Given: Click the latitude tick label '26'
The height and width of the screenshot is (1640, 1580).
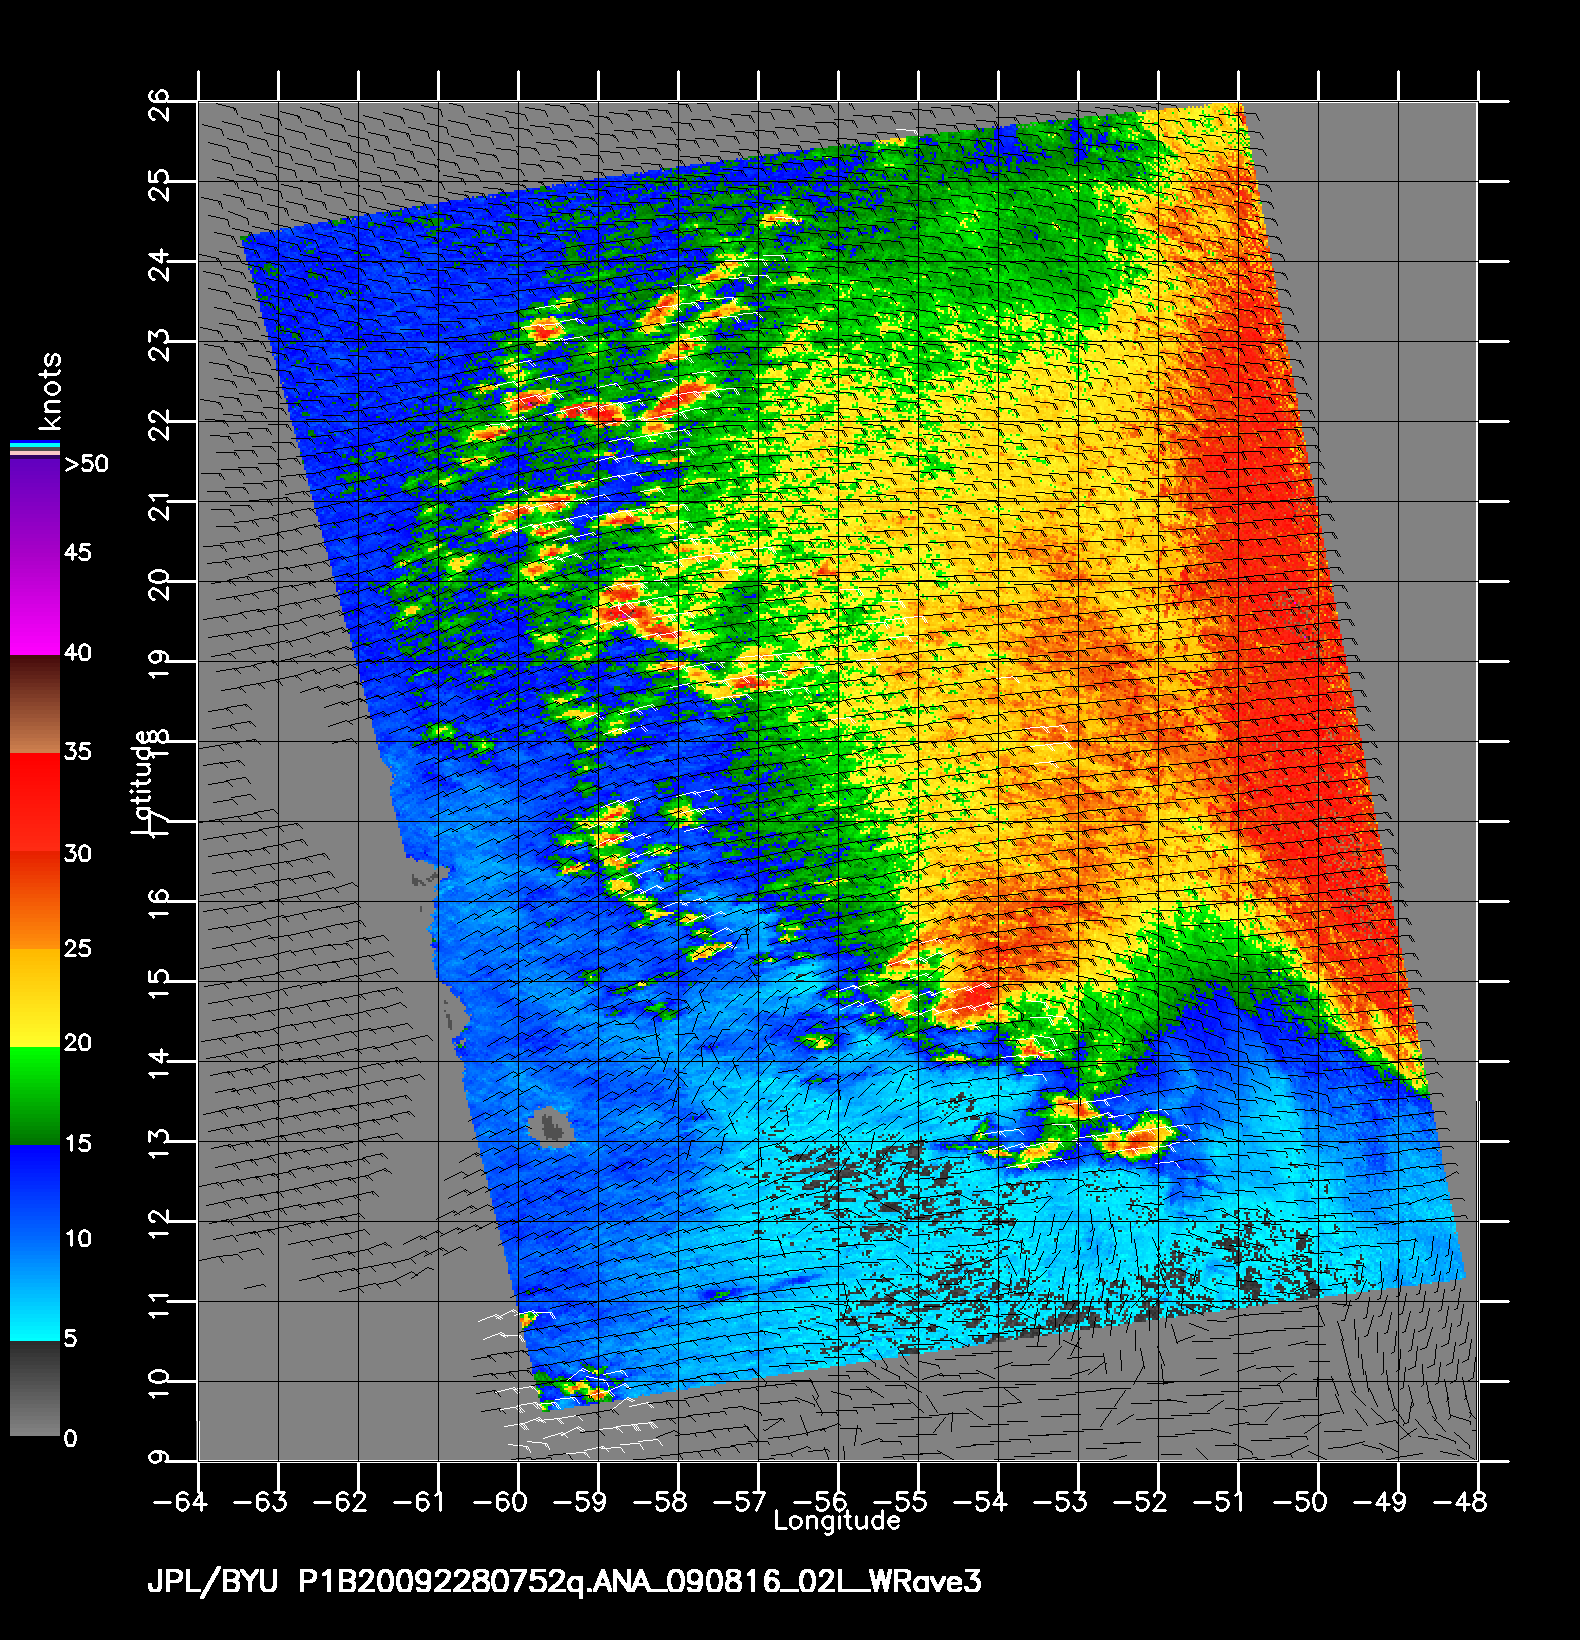Looking at the screenshot, I should click(160, 103).
